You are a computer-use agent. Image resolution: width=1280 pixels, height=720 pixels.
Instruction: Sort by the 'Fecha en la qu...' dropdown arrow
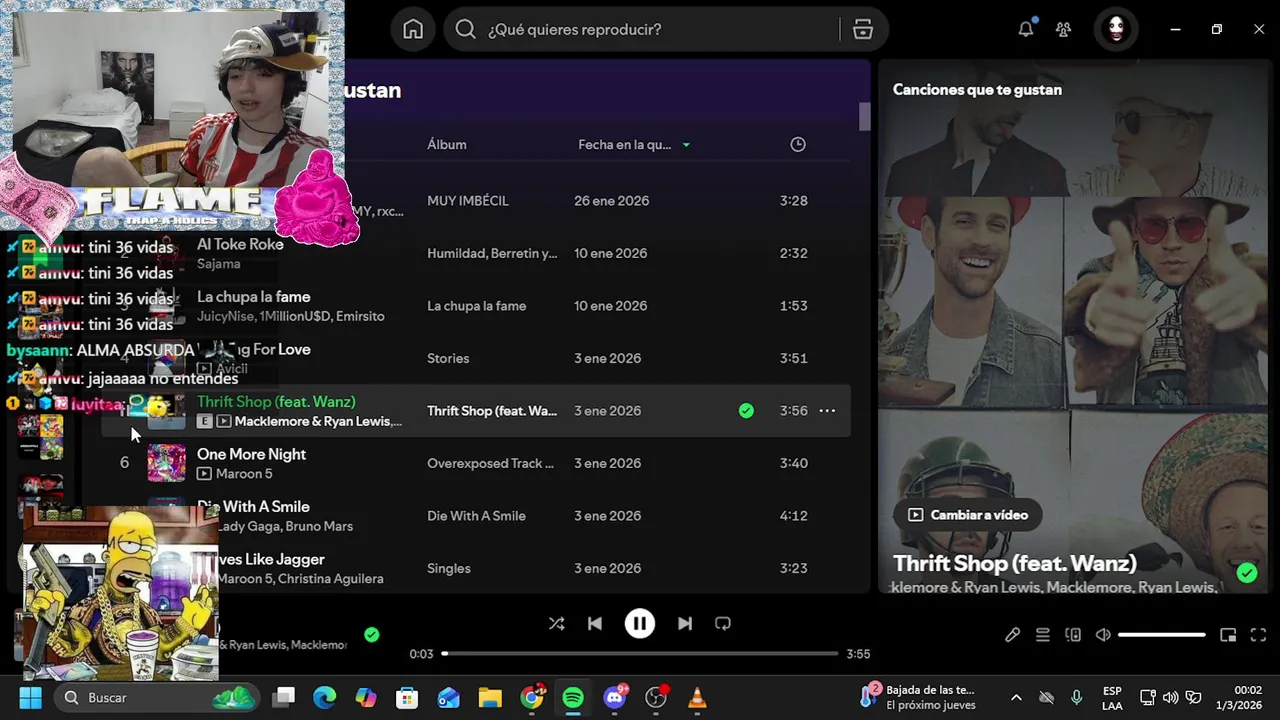tap(686, 145)
